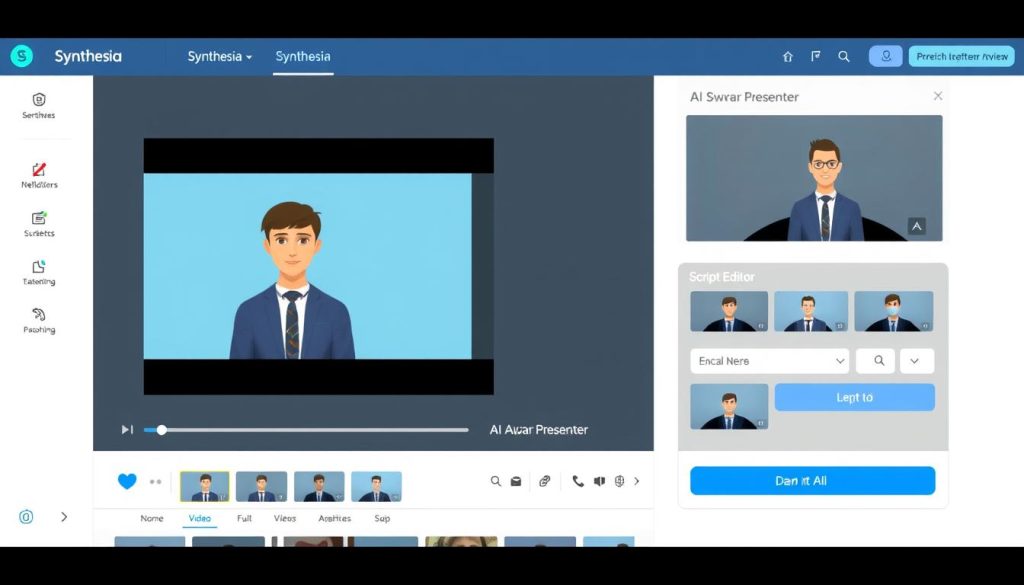Toggle the heart favorite icon
This screenshot has height=585, width=1024.
click(x=126, y=481)
